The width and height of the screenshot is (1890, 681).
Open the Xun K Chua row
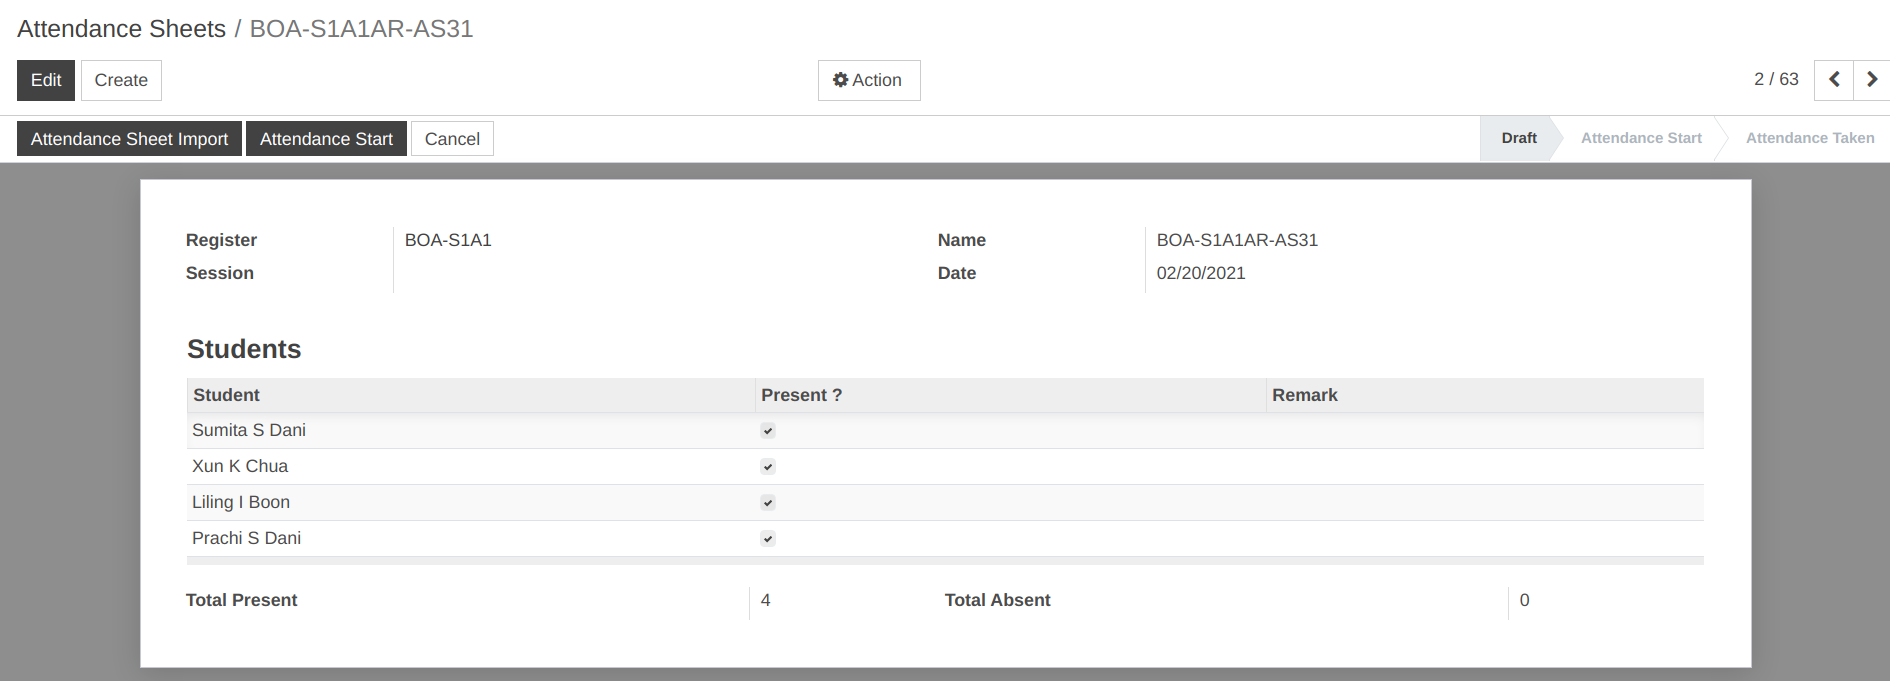coord(945,467)
